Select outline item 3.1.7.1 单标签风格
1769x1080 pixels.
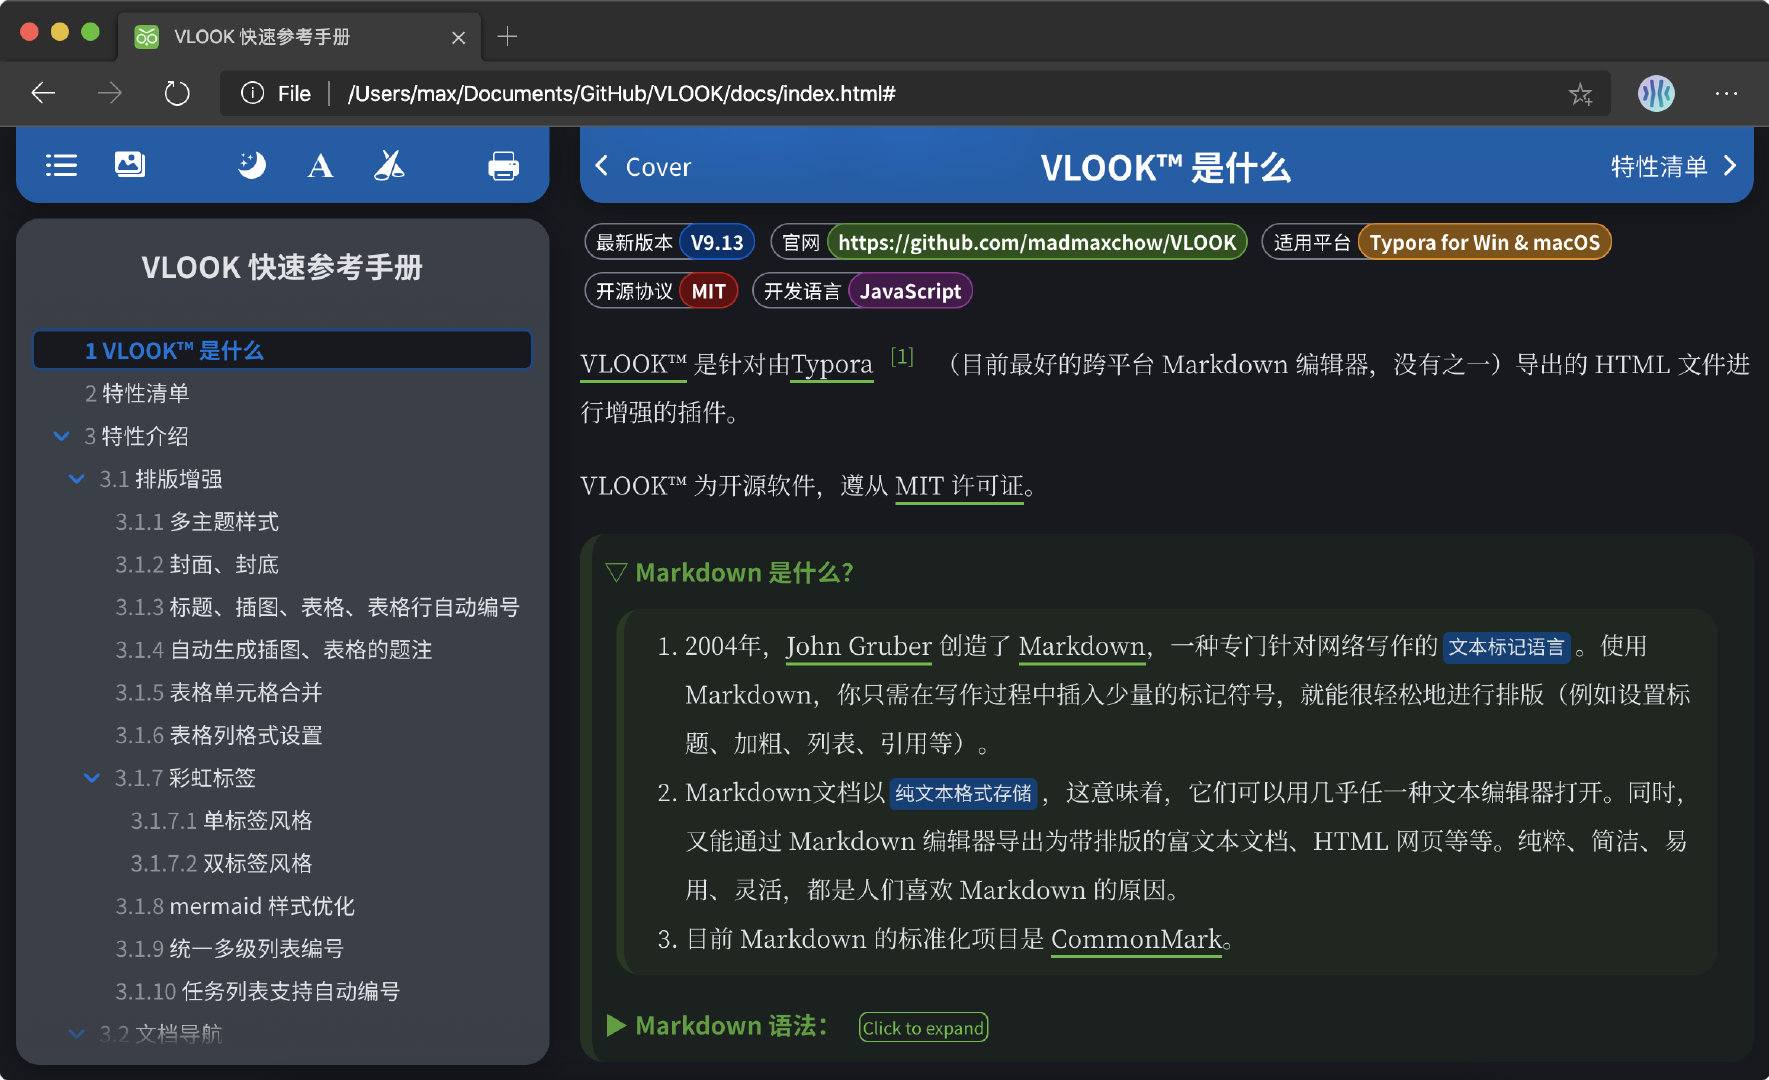point(221,821)
